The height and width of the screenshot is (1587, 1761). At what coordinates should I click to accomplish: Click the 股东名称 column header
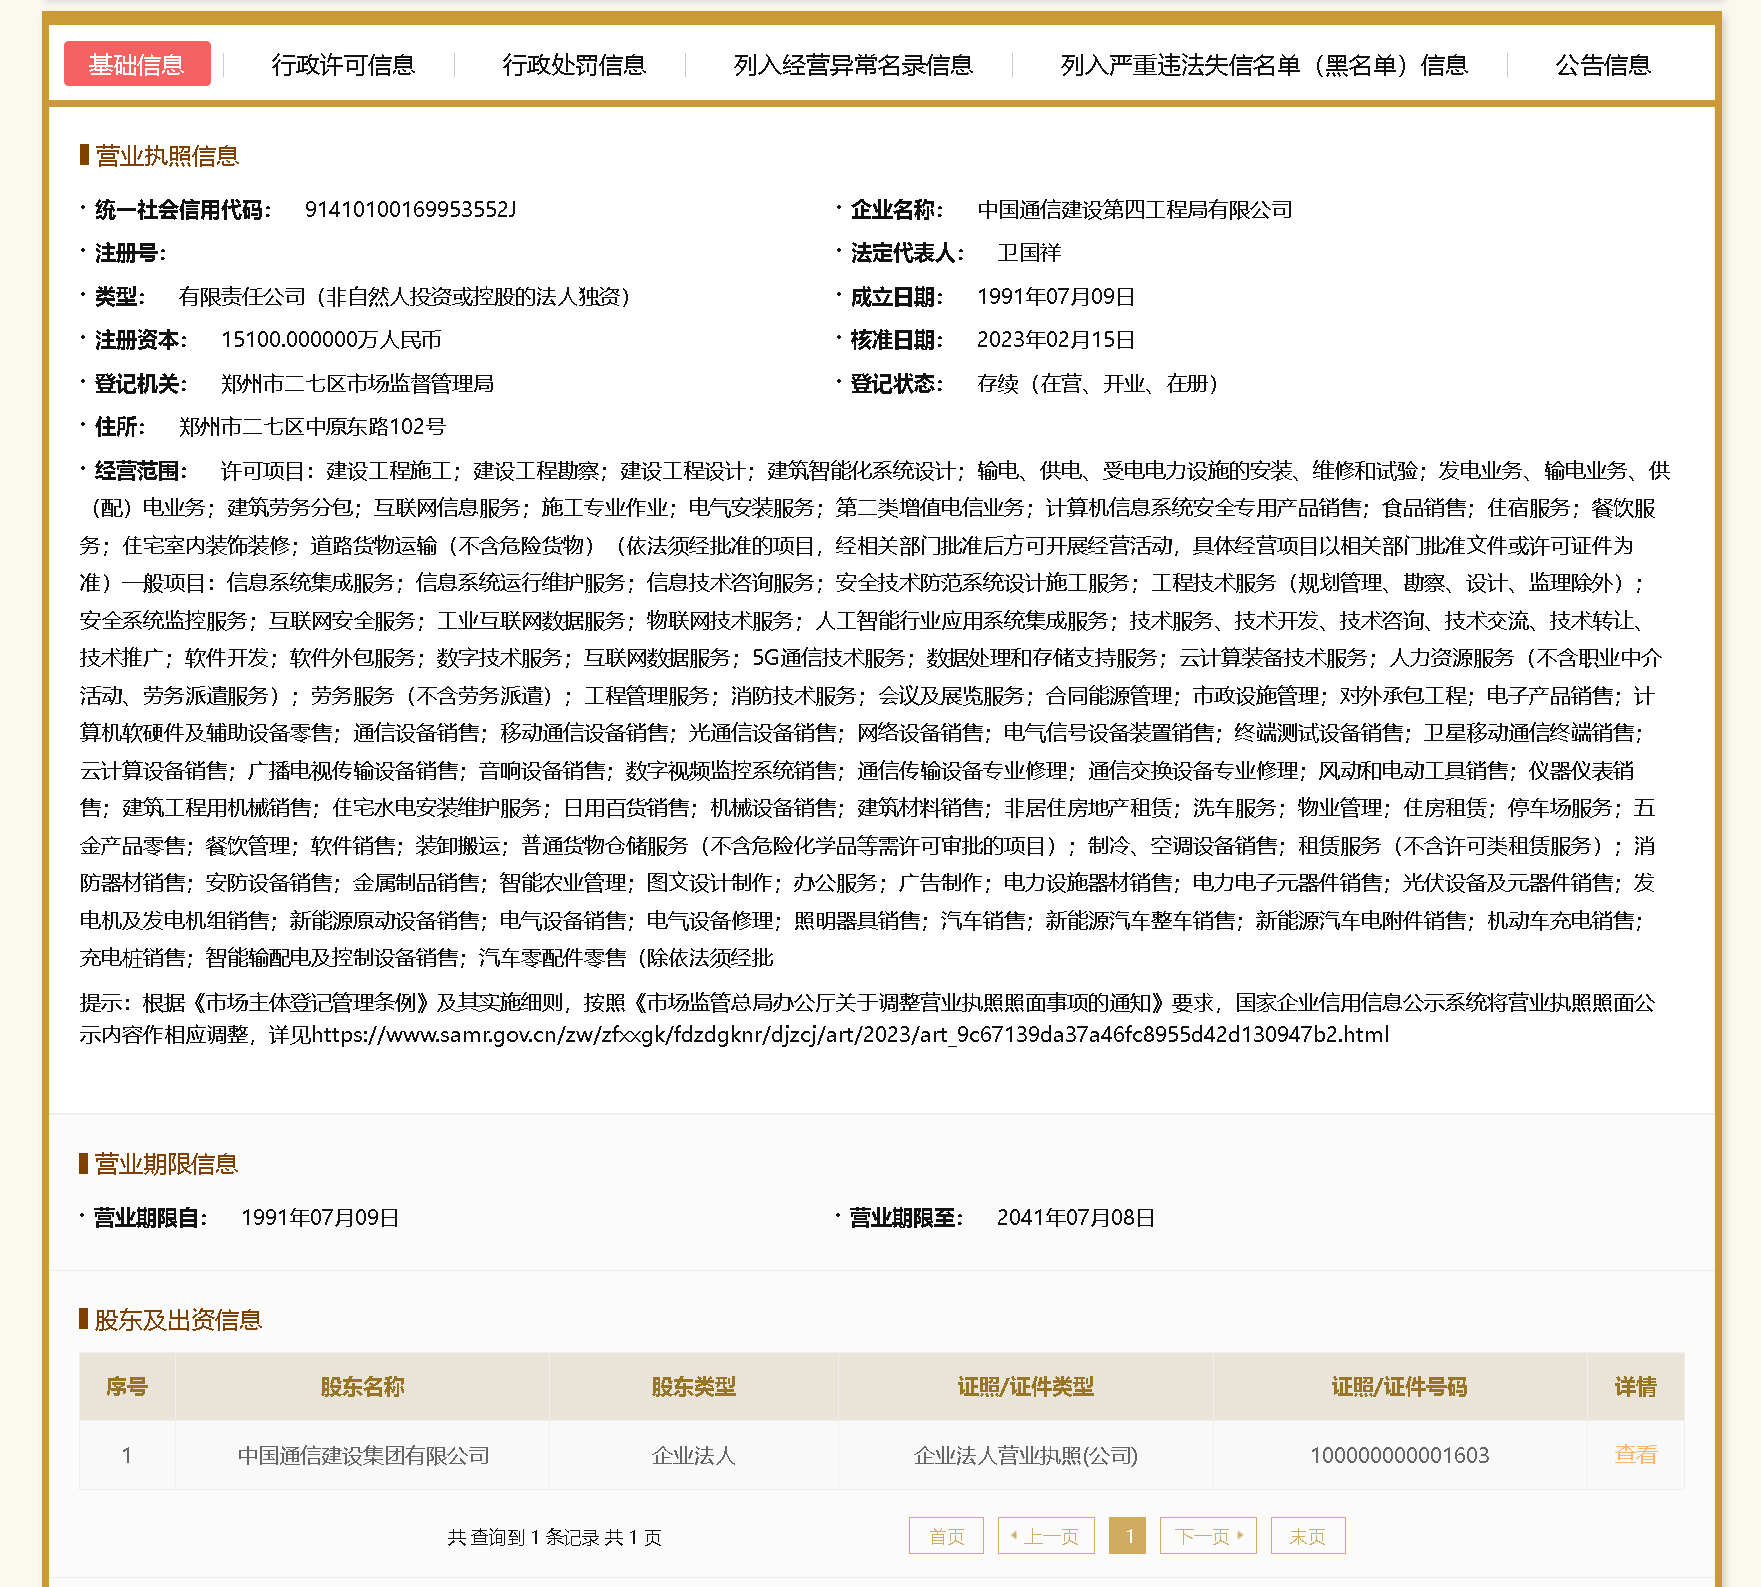(363, 1387)
